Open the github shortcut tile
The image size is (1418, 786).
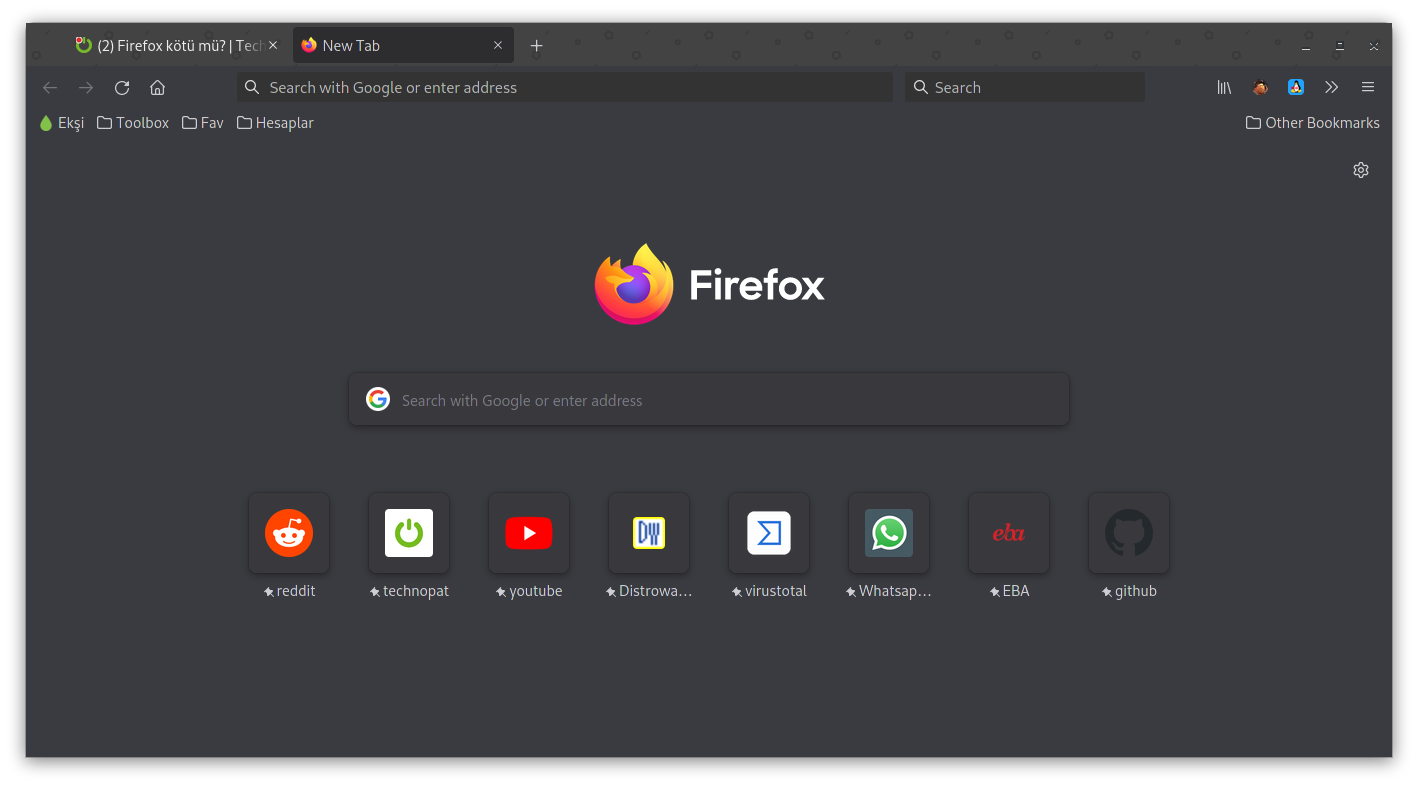tap(1129, 533)
